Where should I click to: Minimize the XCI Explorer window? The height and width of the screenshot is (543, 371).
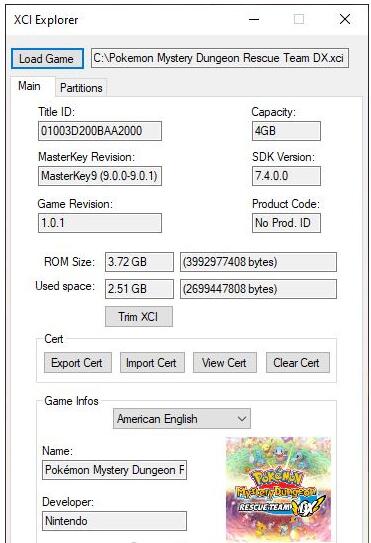pos(254,19)
